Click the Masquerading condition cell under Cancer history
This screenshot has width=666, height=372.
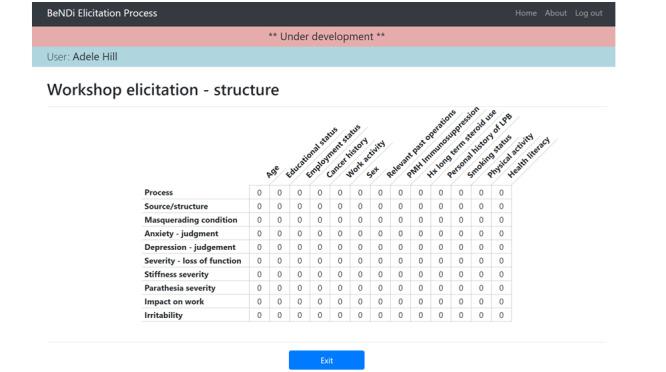(x=320, y=220)
